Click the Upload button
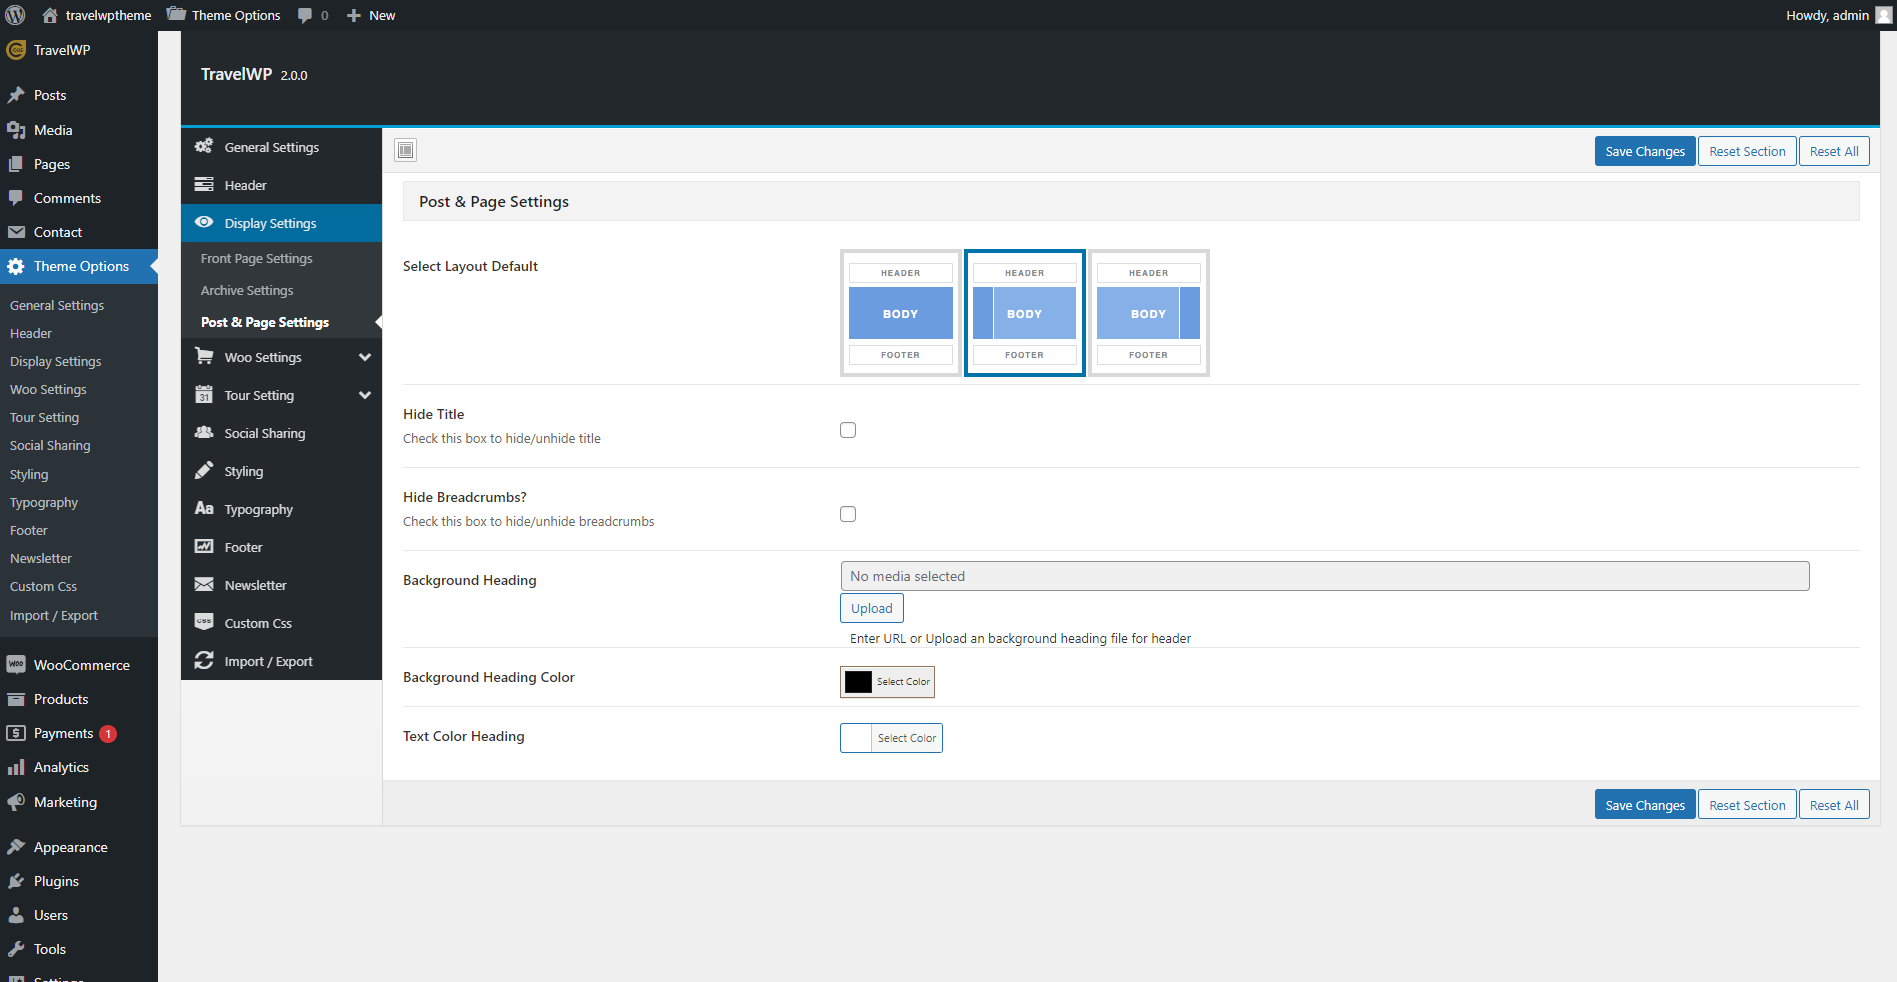1897x982 pixels. pos(872,608)
